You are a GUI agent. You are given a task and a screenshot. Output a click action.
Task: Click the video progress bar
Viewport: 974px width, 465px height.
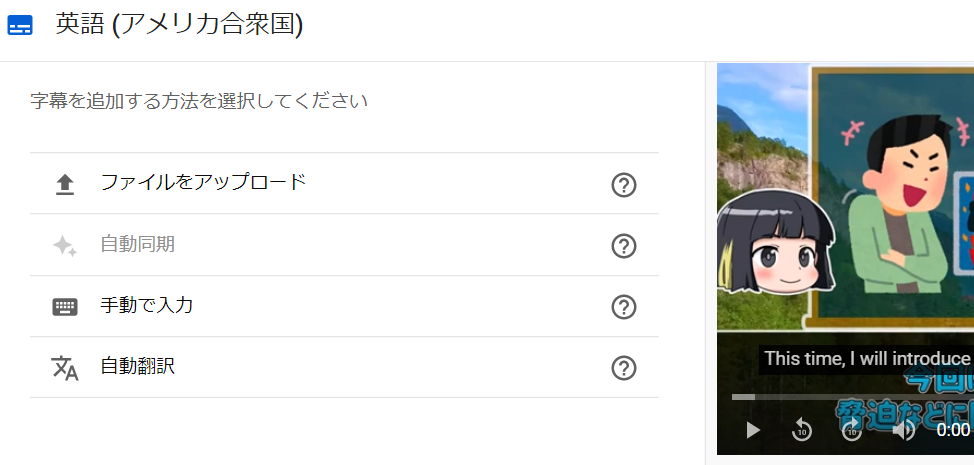(853, 397)
